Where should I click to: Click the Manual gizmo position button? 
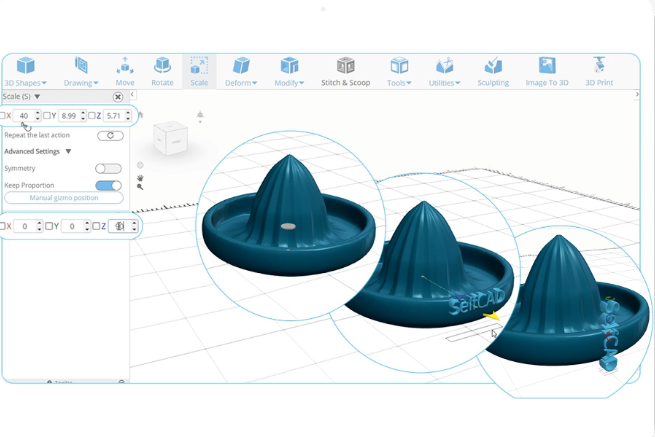64,198
